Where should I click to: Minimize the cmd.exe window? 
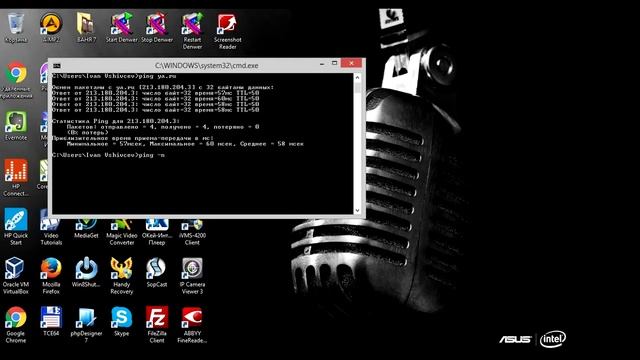[322, 63]
